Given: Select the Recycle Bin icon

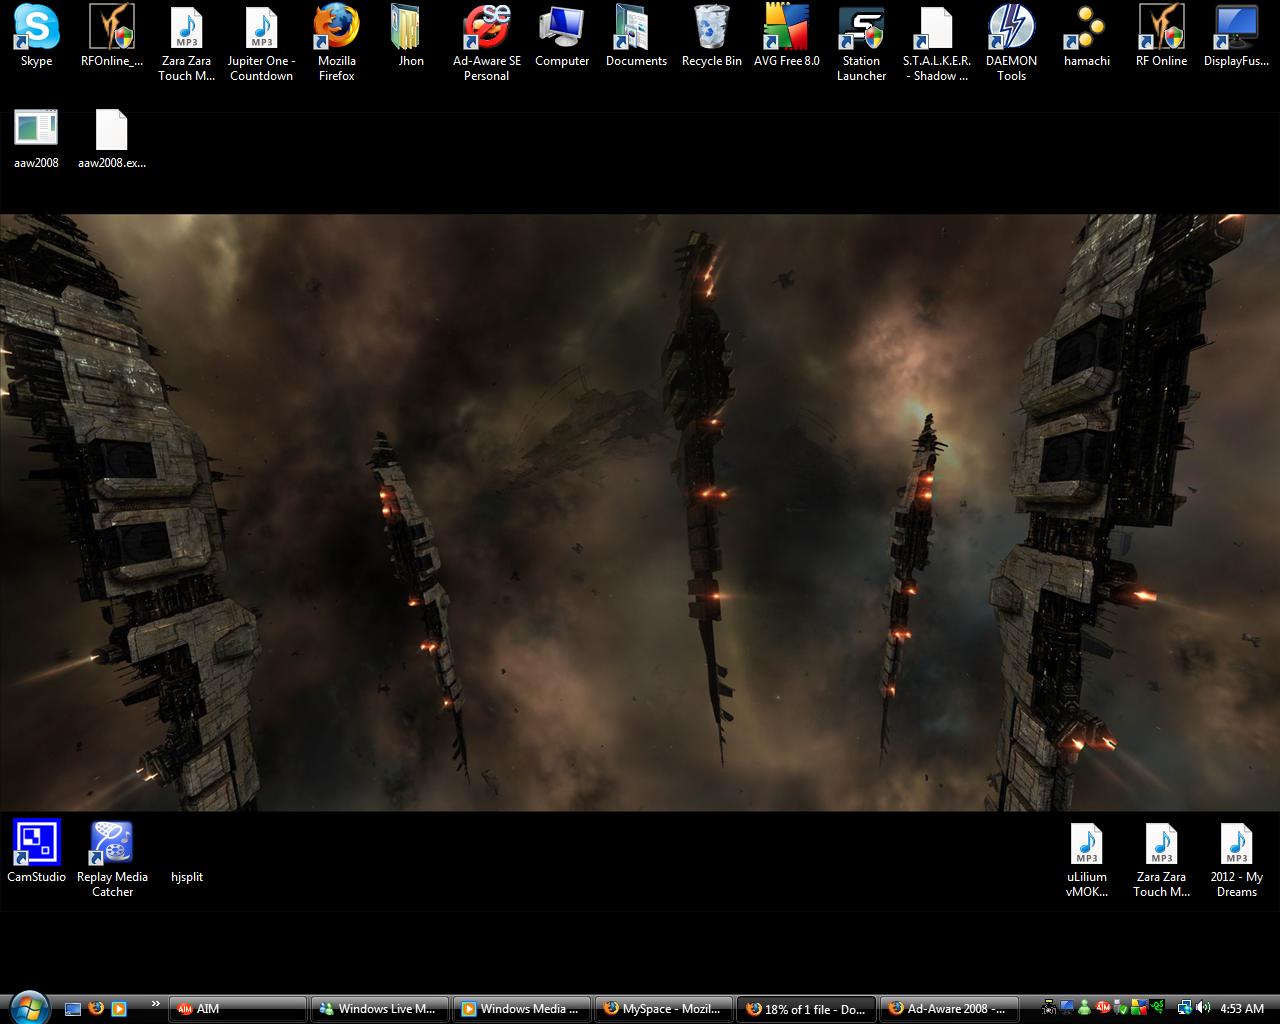Looking at the screenshot, I should tap(712, 37).
